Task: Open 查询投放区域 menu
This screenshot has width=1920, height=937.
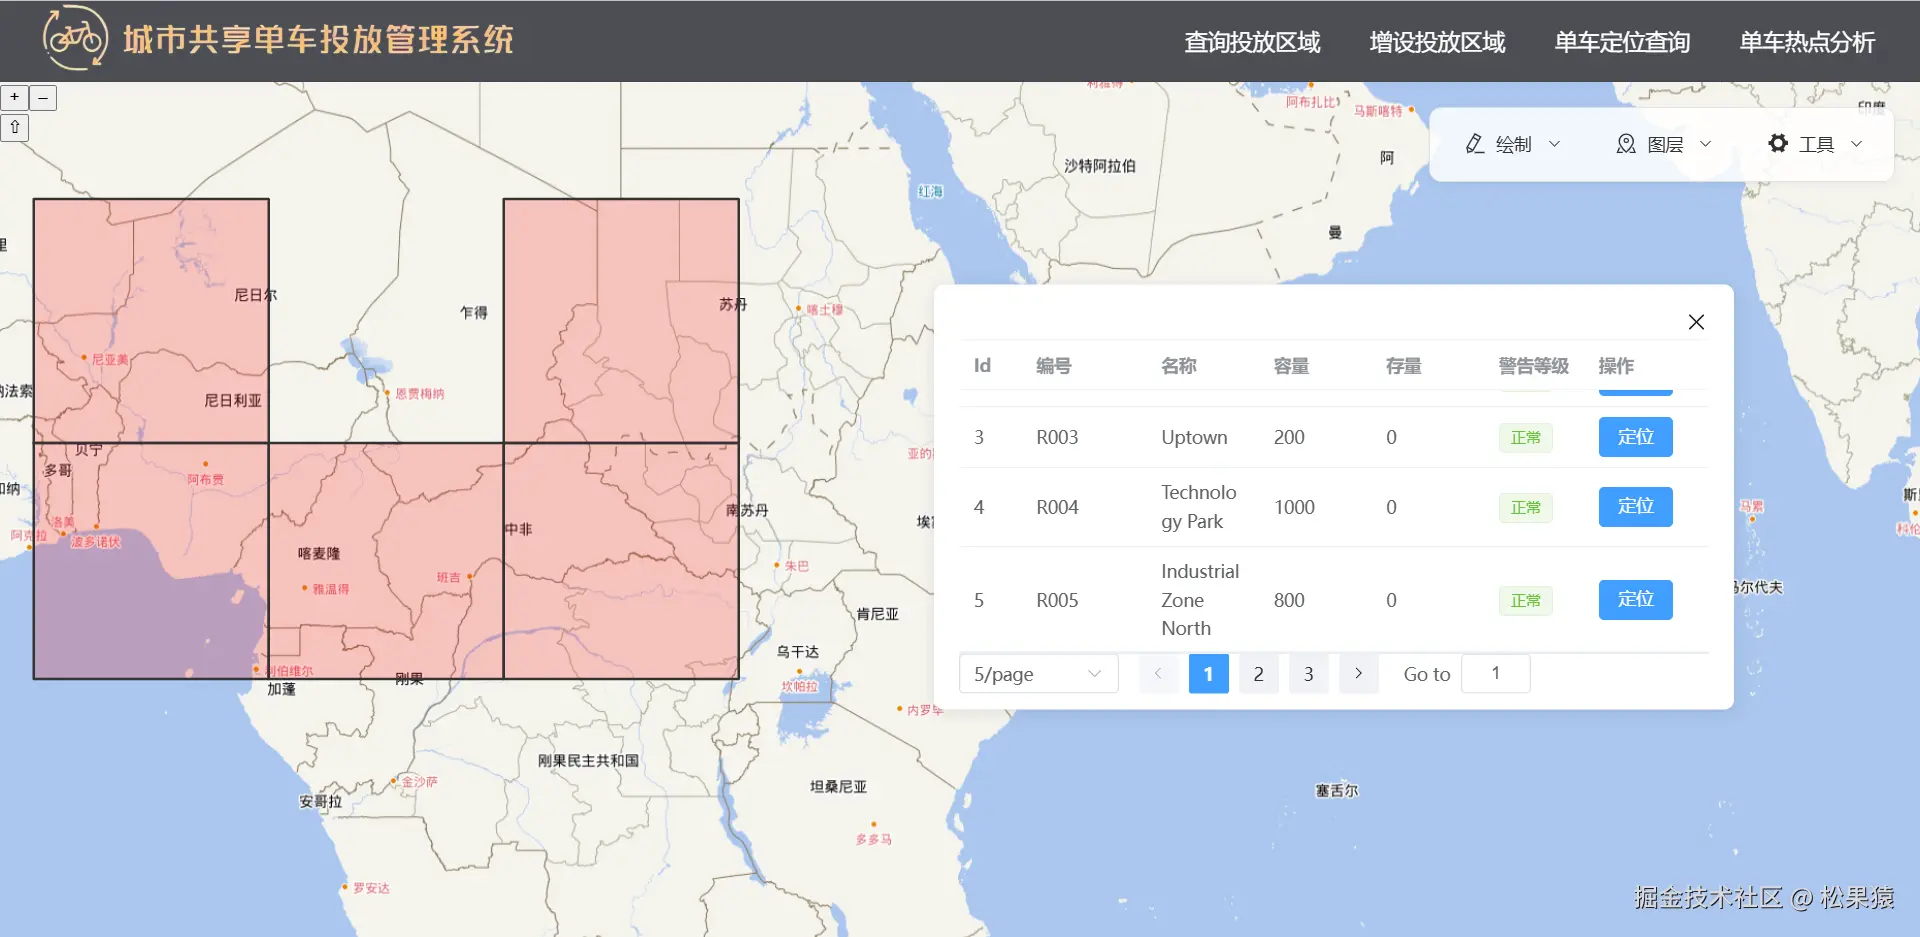Action: 1252,42
